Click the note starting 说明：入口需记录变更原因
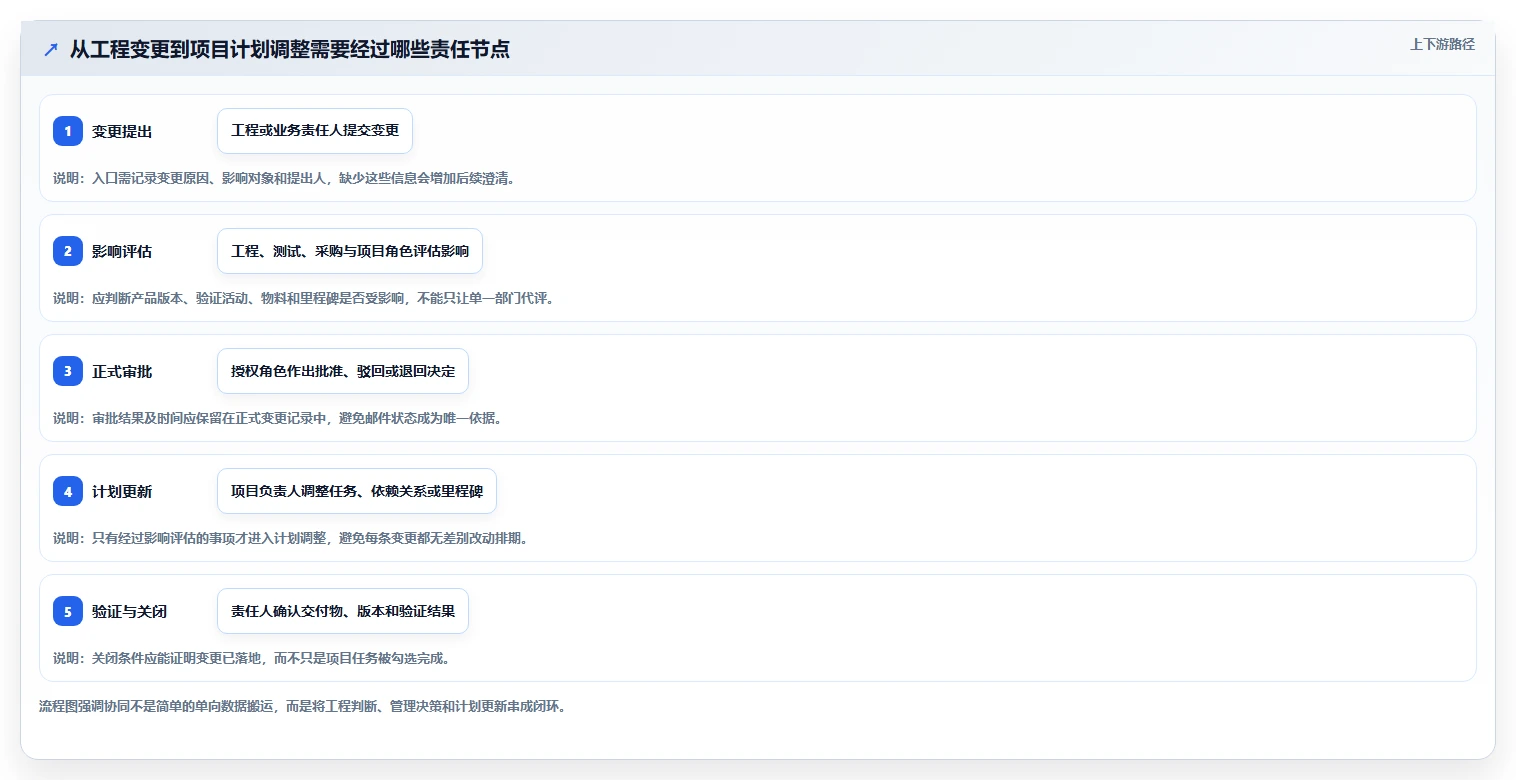The width and height of the screenshot is (1516, 780). [x=285, y=178]
